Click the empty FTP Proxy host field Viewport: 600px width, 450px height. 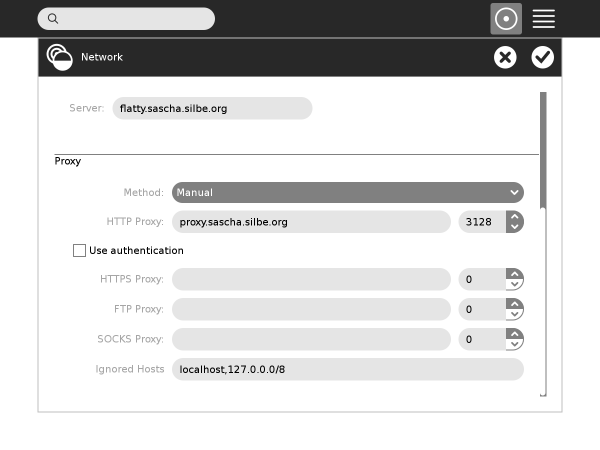(x=311, y=310)
